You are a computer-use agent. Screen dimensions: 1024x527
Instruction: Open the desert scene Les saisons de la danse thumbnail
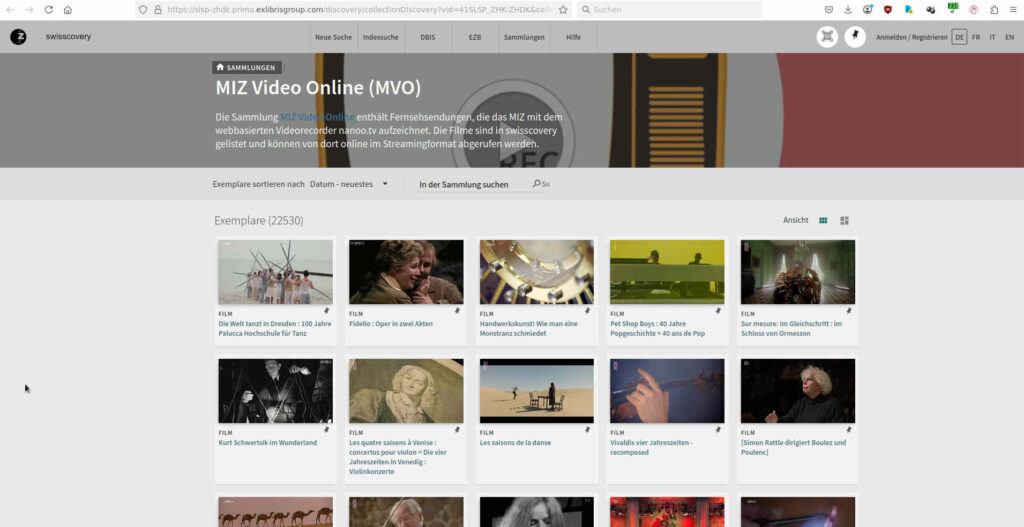pos(537,391)
